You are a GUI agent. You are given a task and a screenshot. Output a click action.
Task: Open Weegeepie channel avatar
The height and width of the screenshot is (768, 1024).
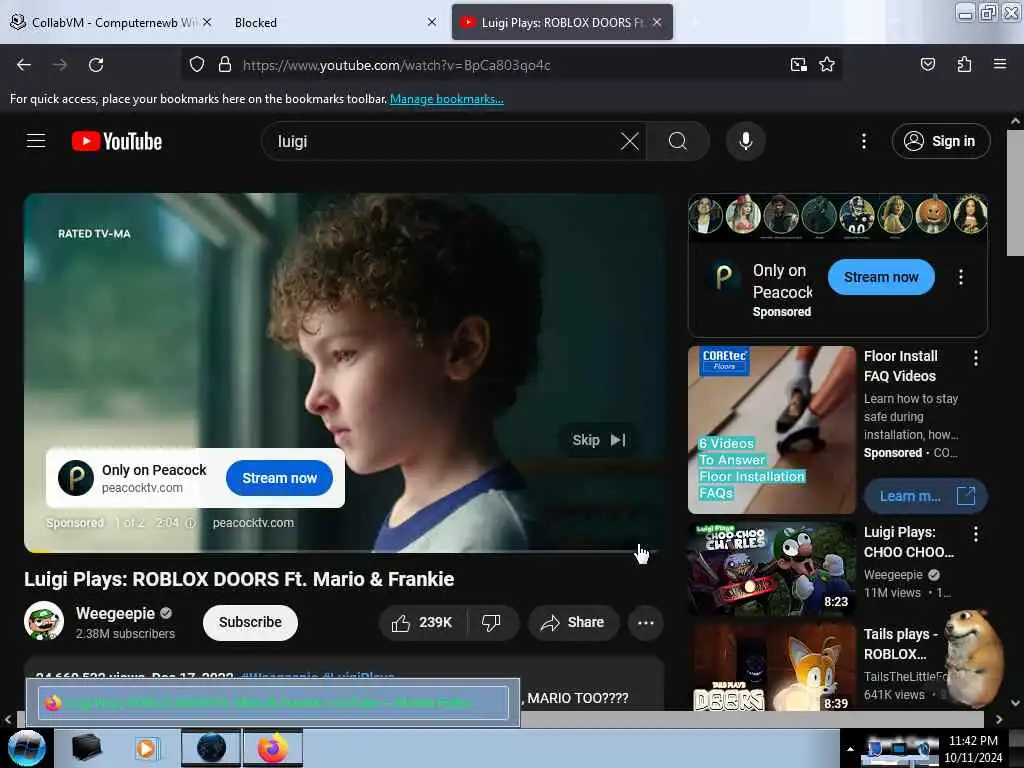coord(44,621)
